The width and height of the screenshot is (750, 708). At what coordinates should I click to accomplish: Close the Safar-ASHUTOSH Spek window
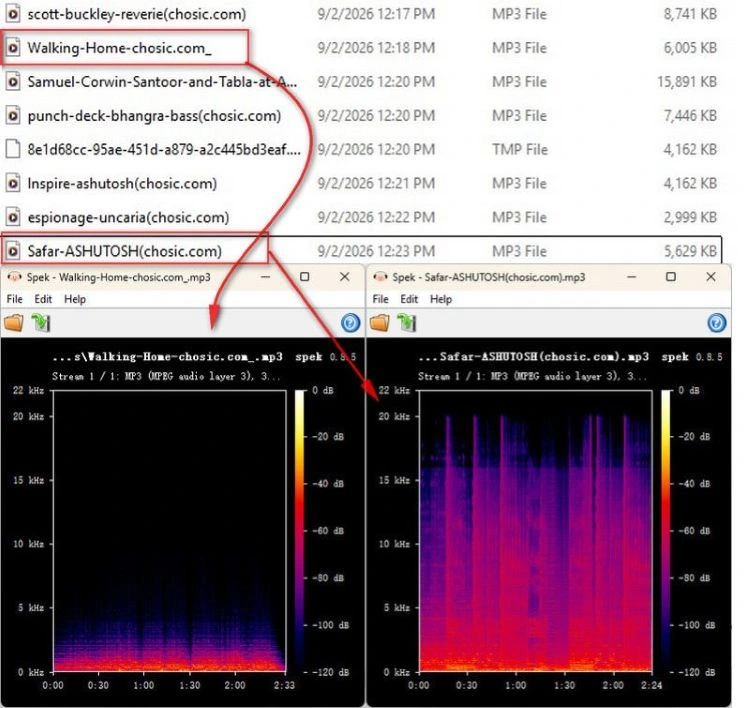click(711, 277)
